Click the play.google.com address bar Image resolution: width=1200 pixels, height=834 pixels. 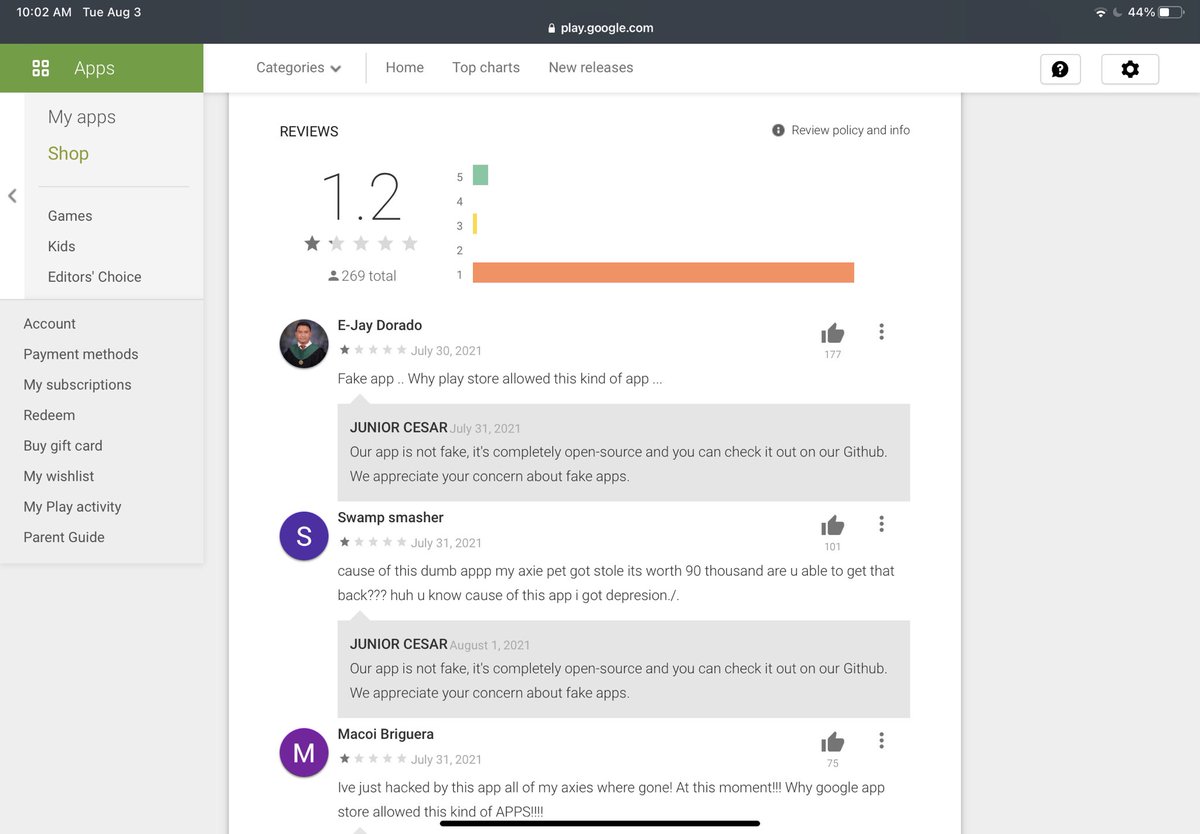point(600,28)
